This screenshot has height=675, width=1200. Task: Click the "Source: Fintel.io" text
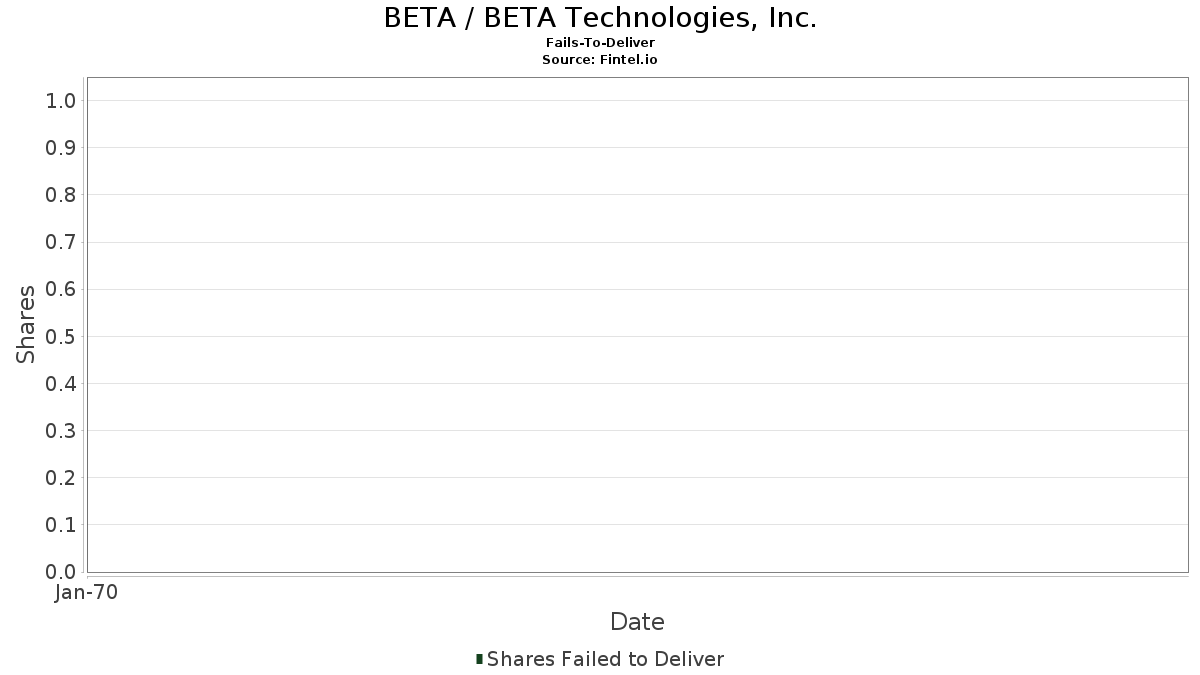(x=600, y=60)
